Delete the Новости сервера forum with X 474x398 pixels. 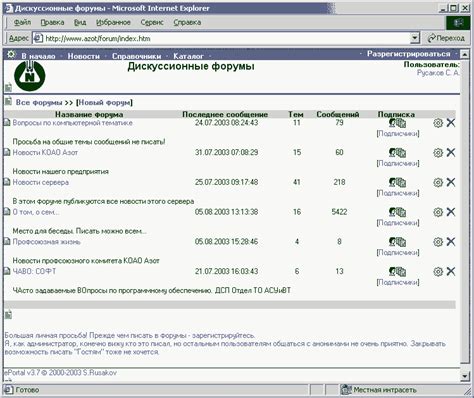(x=451, y=182)
